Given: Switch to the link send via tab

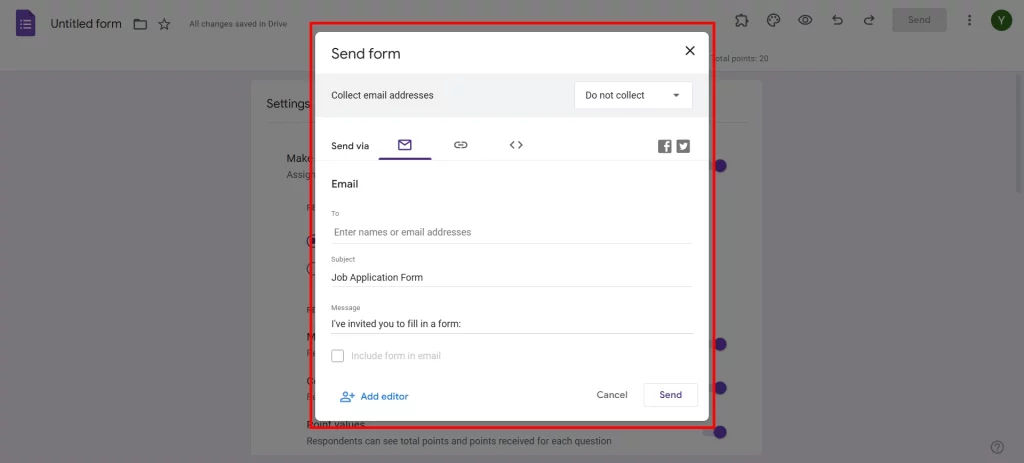Looking at the screenshot, I should coord(460,145).
